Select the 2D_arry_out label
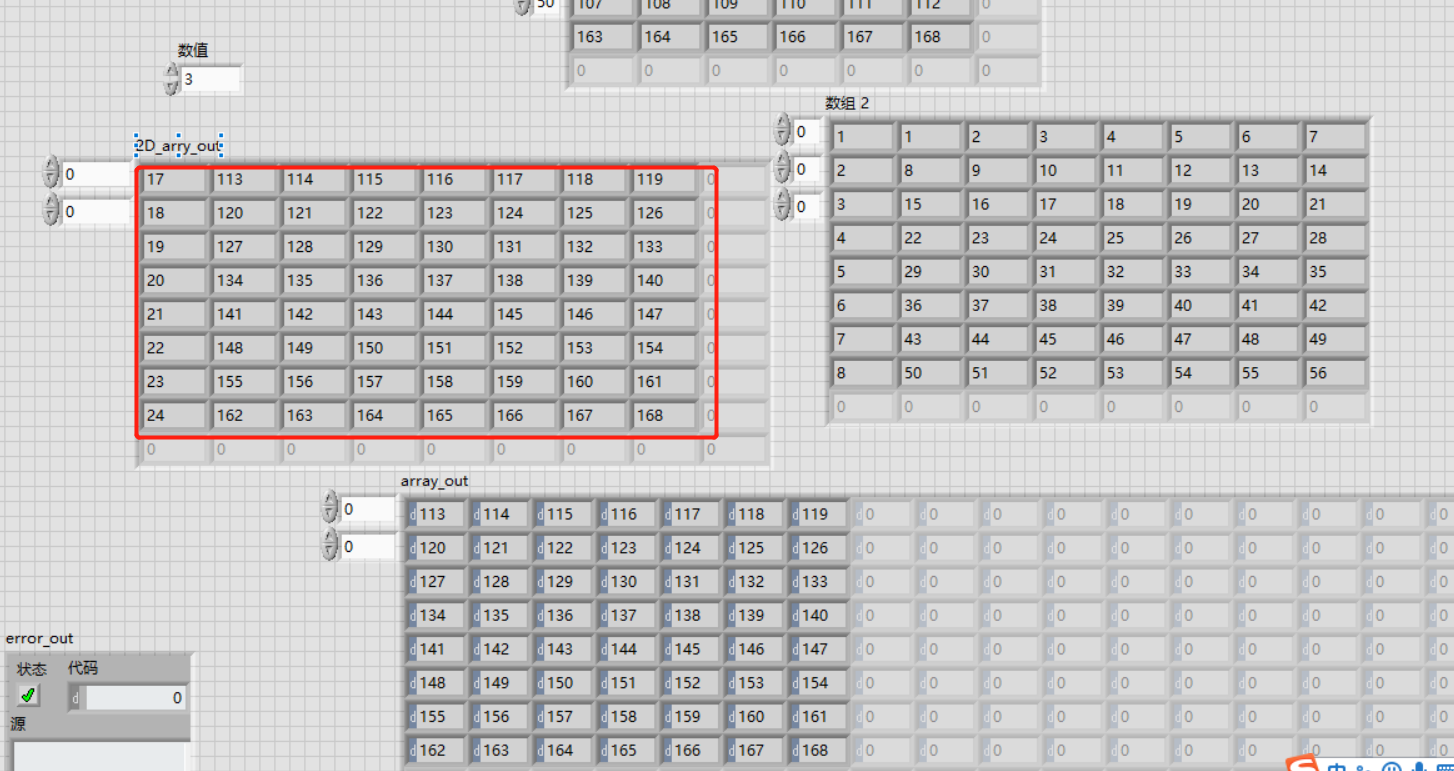This screenshot has width=1454, height=771. (x=178, y=146)
